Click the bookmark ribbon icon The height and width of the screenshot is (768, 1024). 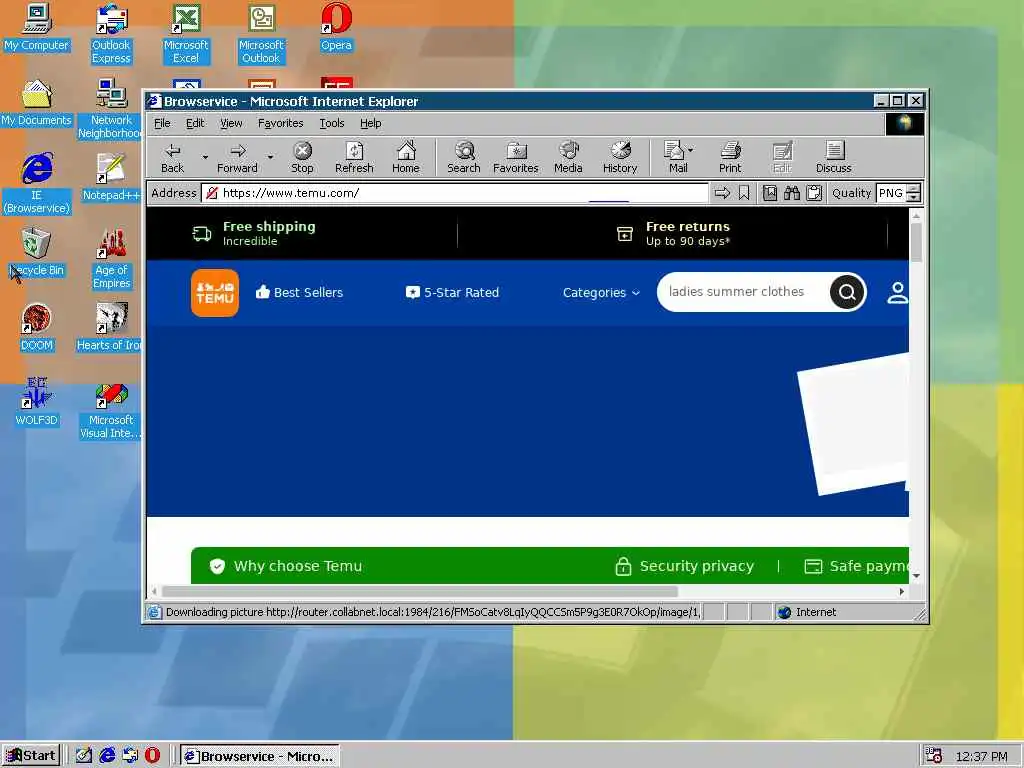pos(744,193)
